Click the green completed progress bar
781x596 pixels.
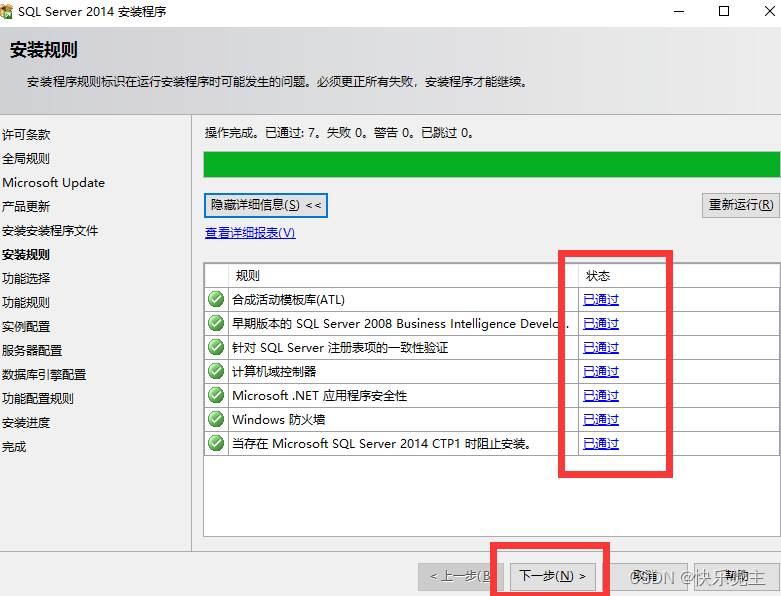point(492,164)
